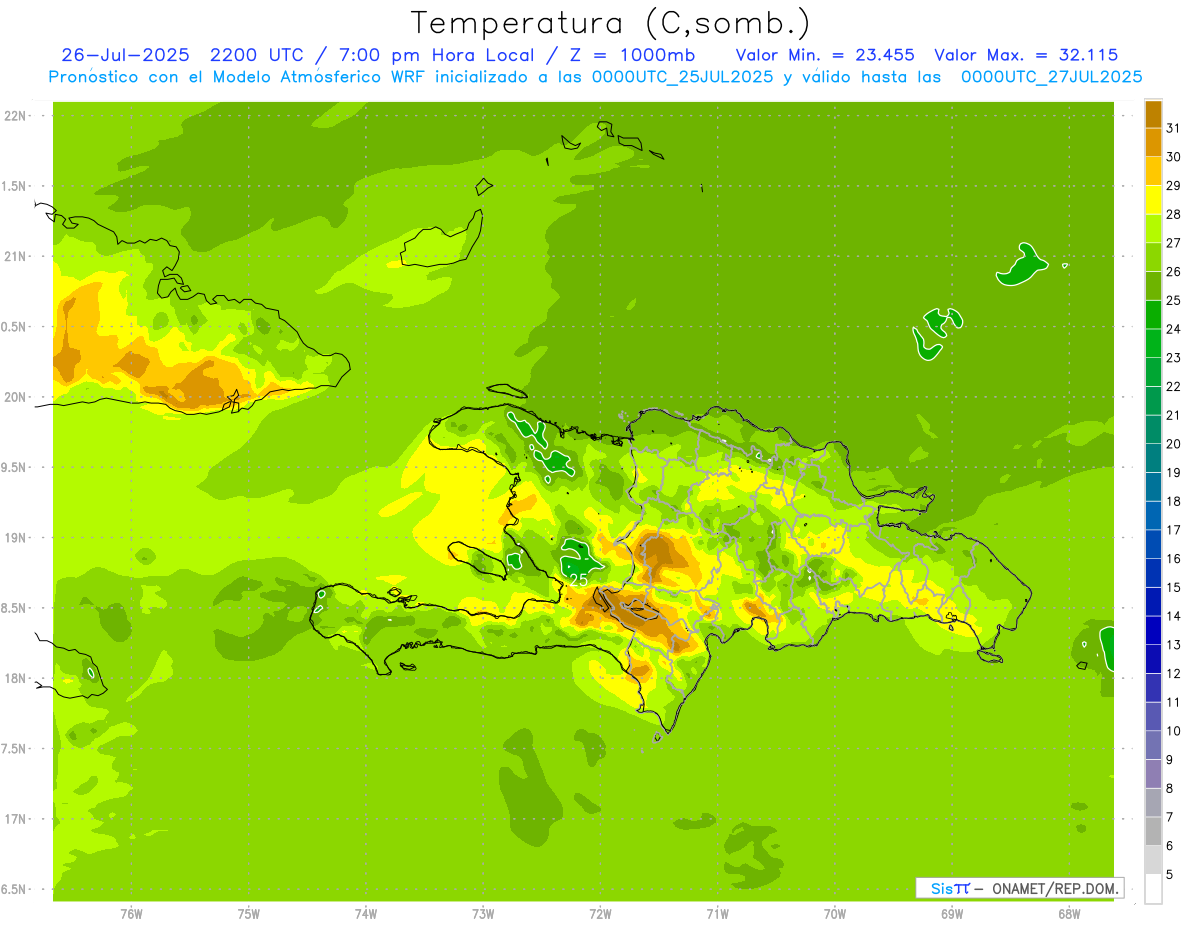This screenshot has width=1200, height=927.
Task: Click the '22N' latitude axis label
Action: (17, 116)
